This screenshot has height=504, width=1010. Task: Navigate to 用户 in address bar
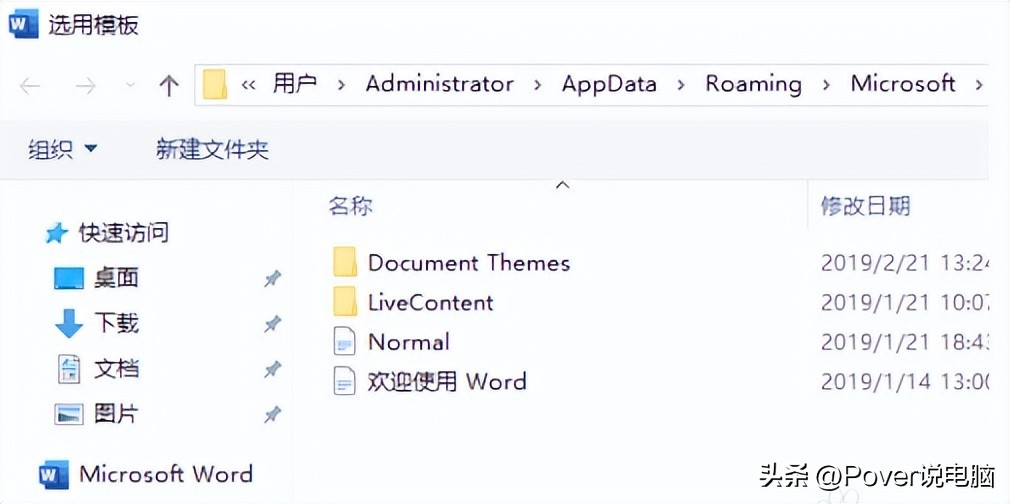pos(294,84)
